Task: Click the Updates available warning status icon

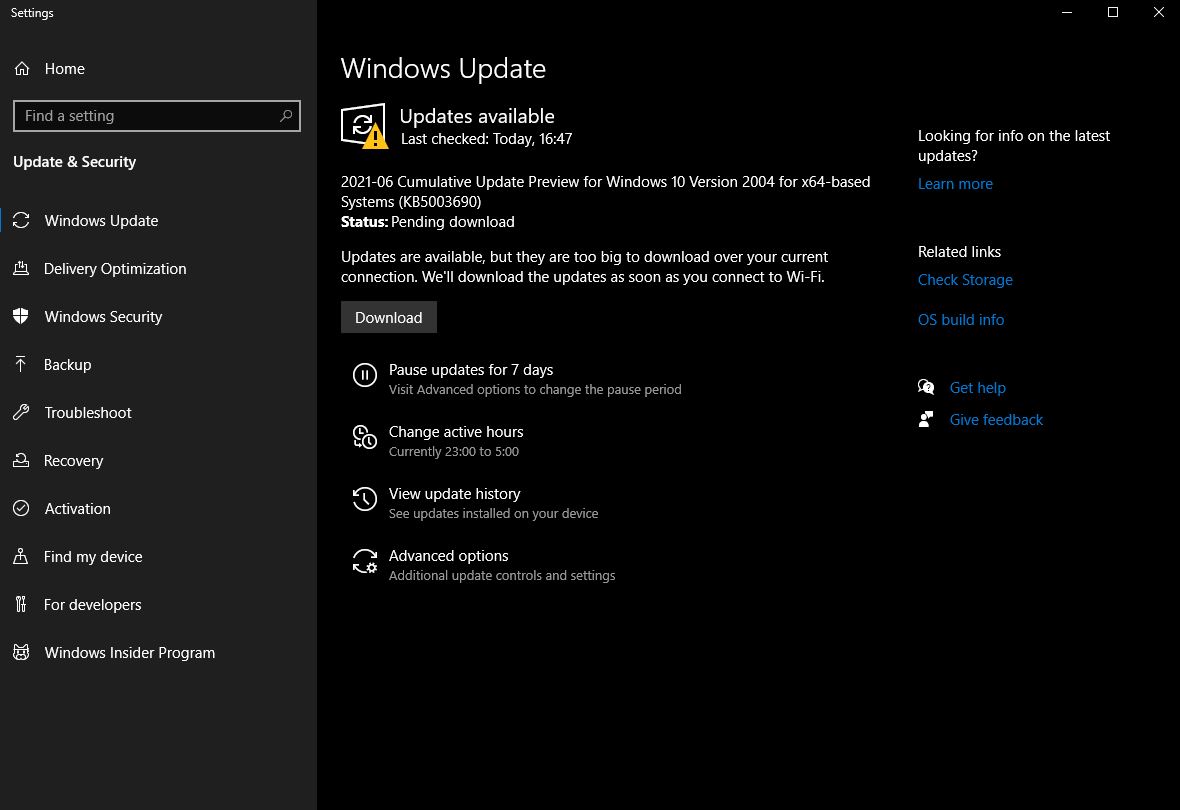Action: [x=364, y=126]
